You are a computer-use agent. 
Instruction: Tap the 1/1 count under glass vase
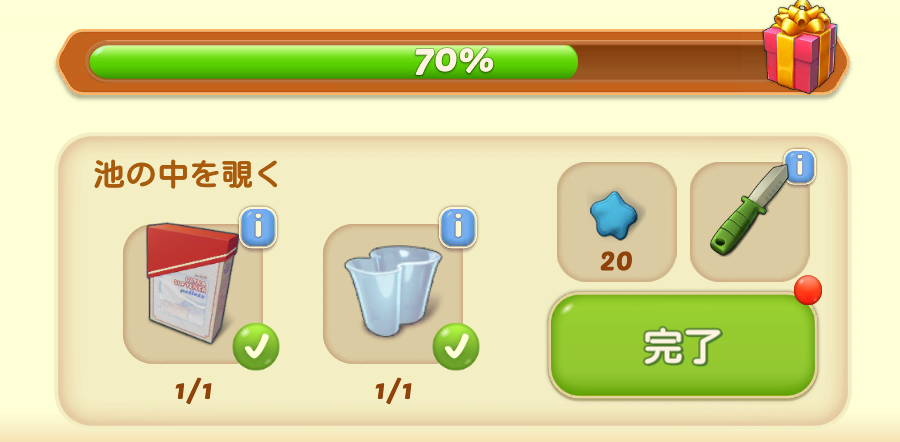394,392
